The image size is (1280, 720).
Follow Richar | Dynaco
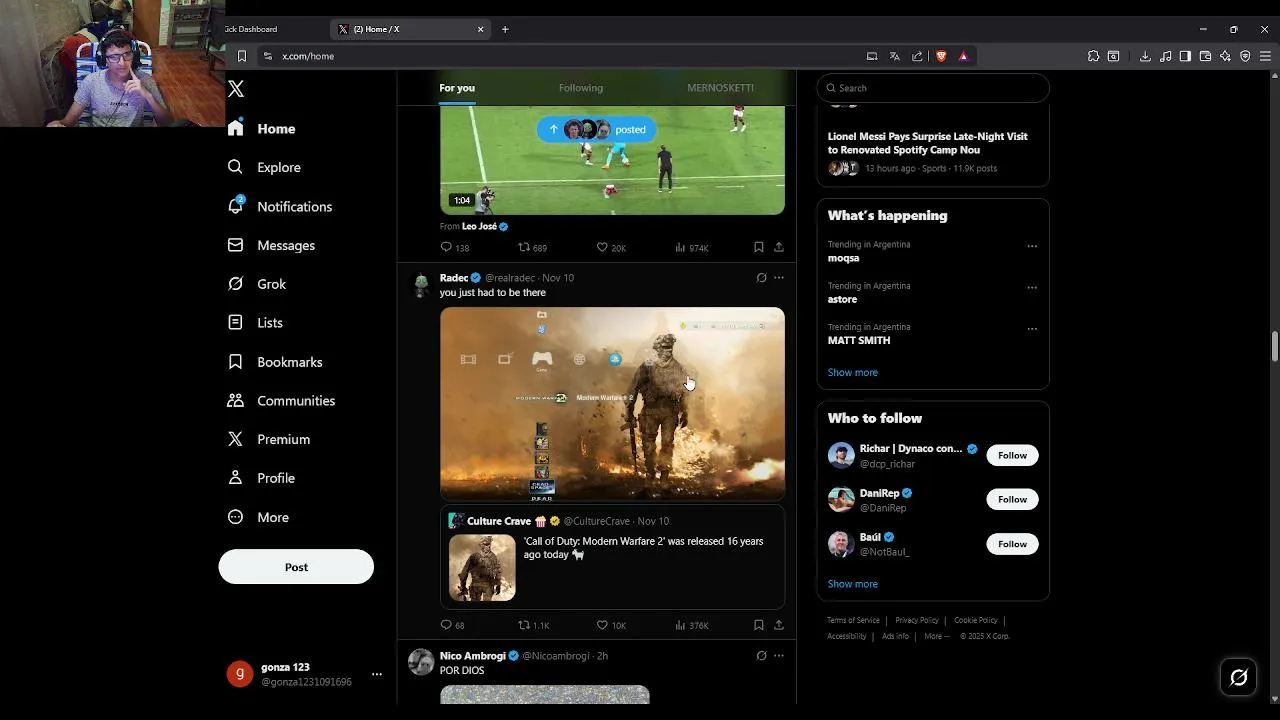tap(1012, 455)
